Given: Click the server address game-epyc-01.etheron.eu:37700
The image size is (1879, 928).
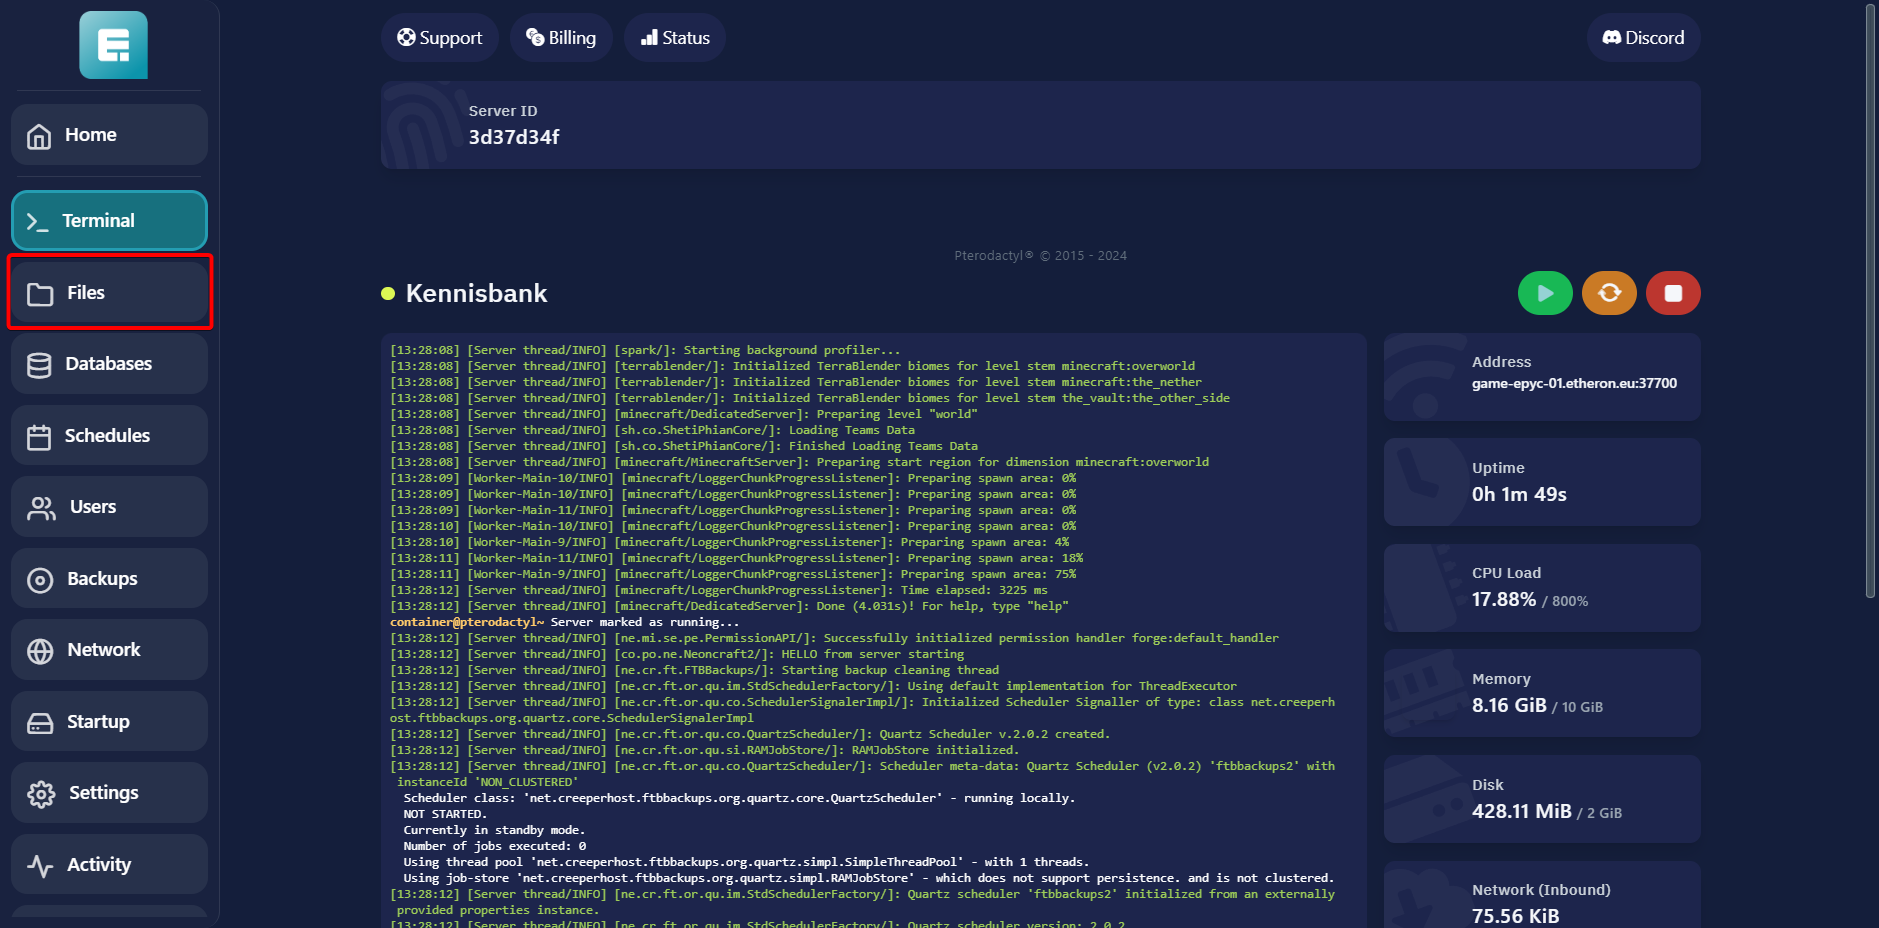Looking at the screenshot, I should pos(1574,383).
